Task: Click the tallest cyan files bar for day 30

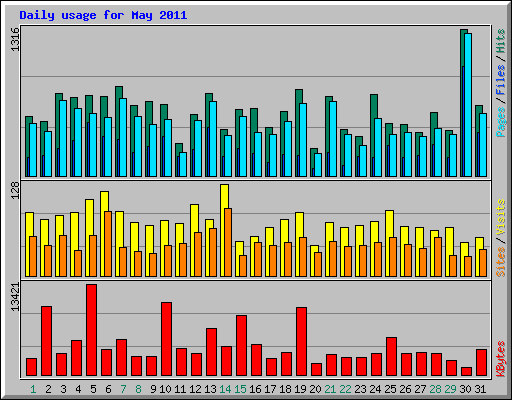Action: 468,105
